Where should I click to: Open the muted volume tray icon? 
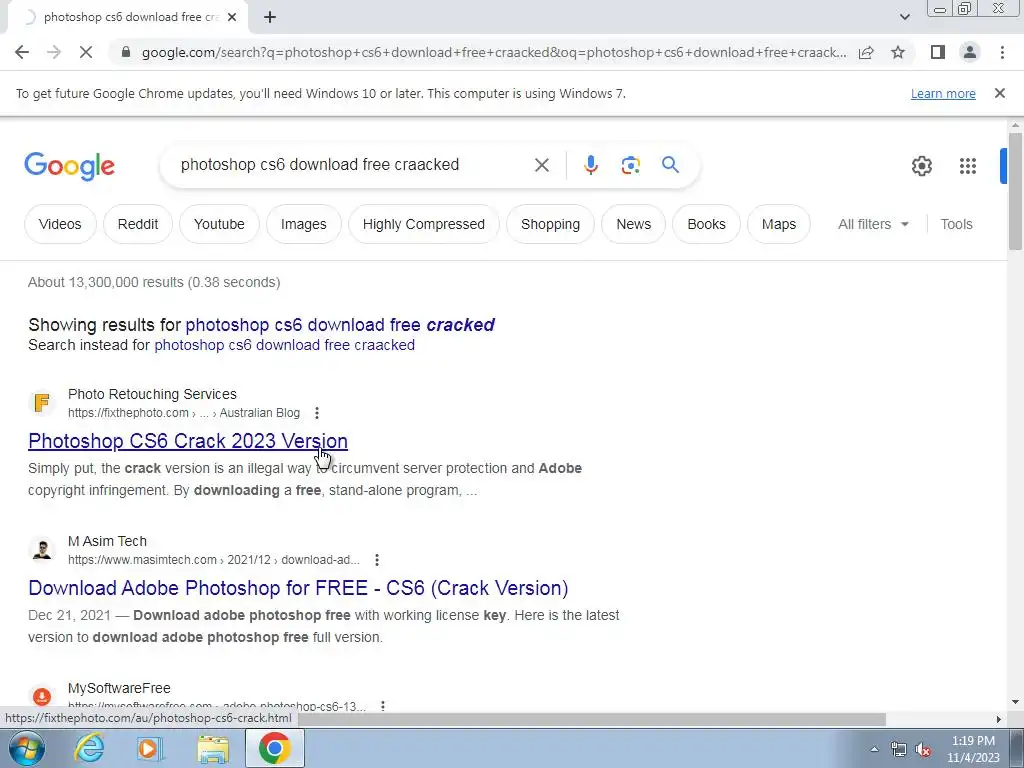[923, 749]
